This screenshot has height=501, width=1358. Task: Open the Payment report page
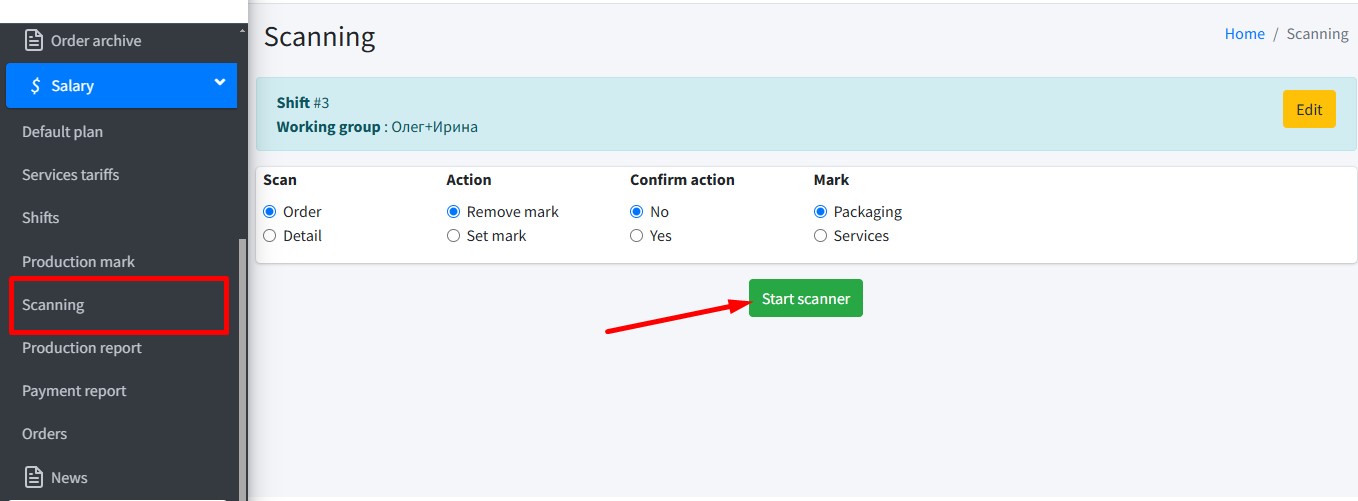(74, 391)
